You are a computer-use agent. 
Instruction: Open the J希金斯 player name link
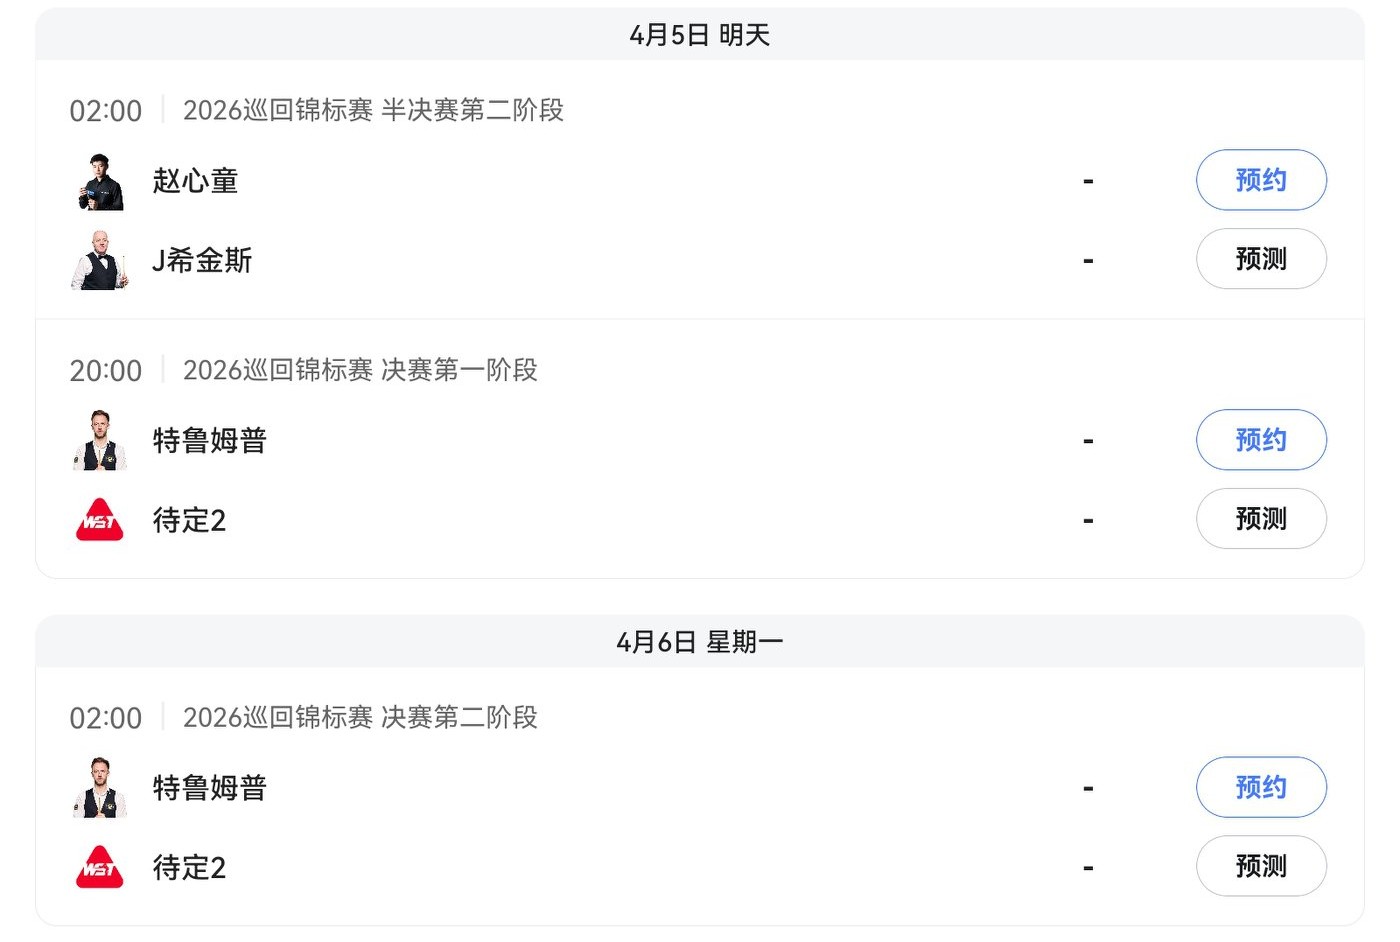tap(202, 260)
